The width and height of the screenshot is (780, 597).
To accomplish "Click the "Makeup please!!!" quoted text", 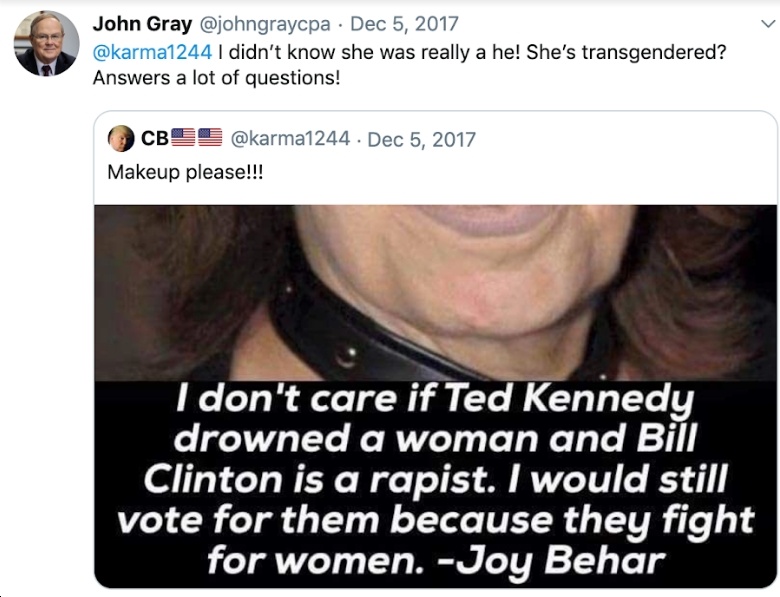I will 185,173.
